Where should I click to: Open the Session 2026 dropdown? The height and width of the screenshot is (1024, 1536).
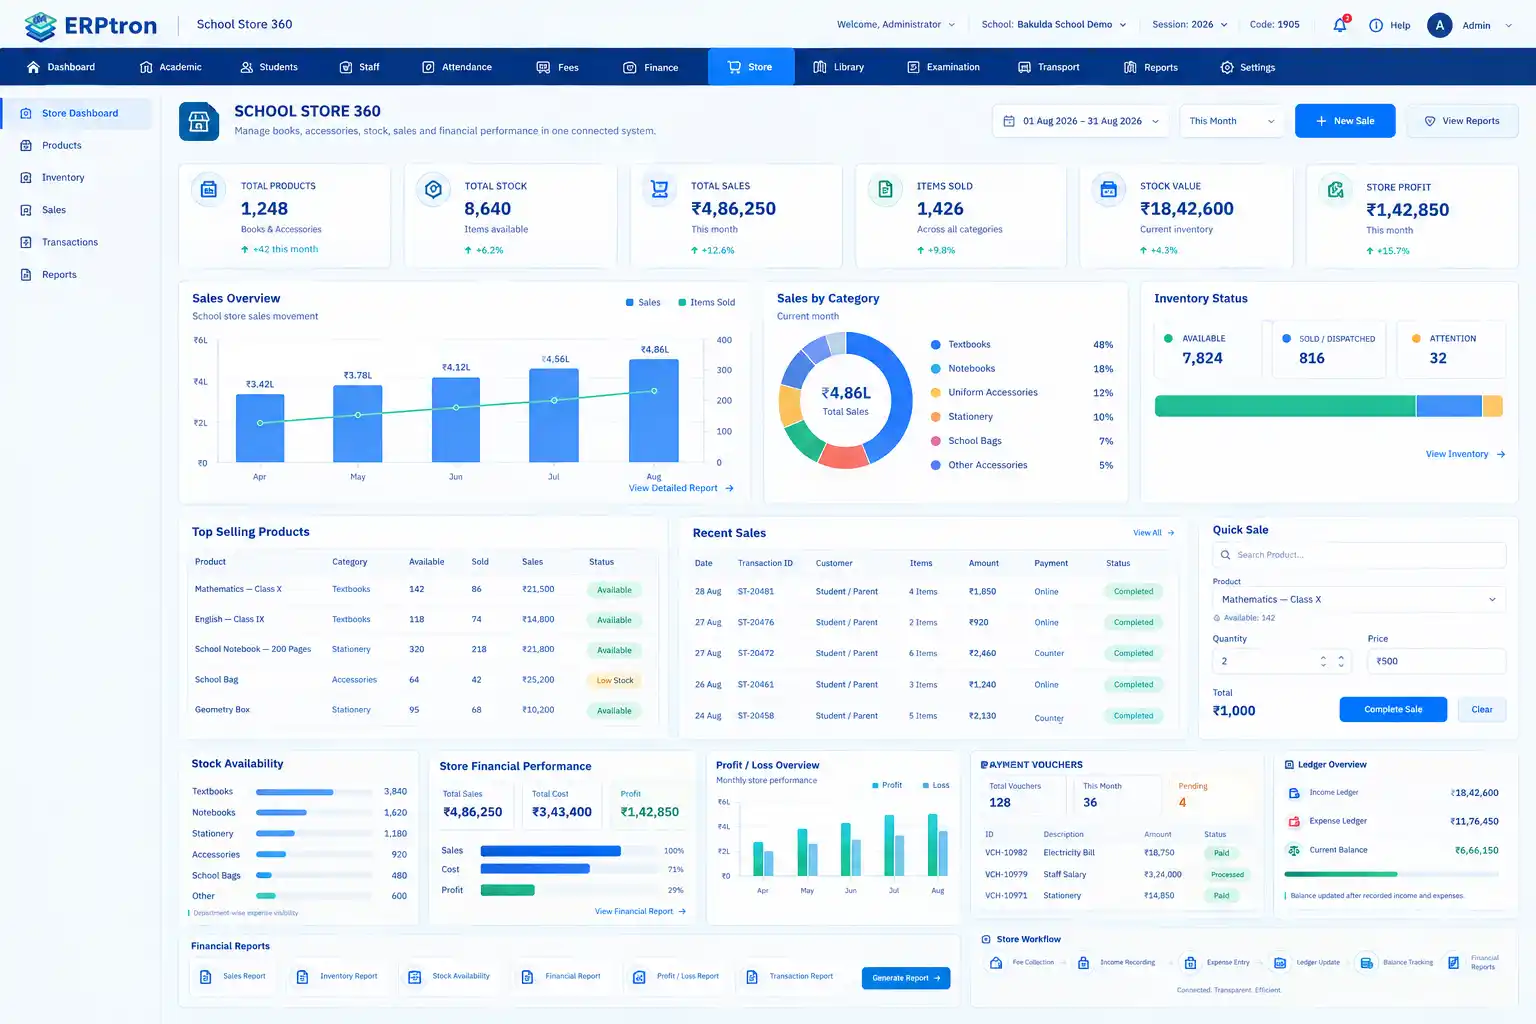pyautogui.click(x=1190, y=25)
